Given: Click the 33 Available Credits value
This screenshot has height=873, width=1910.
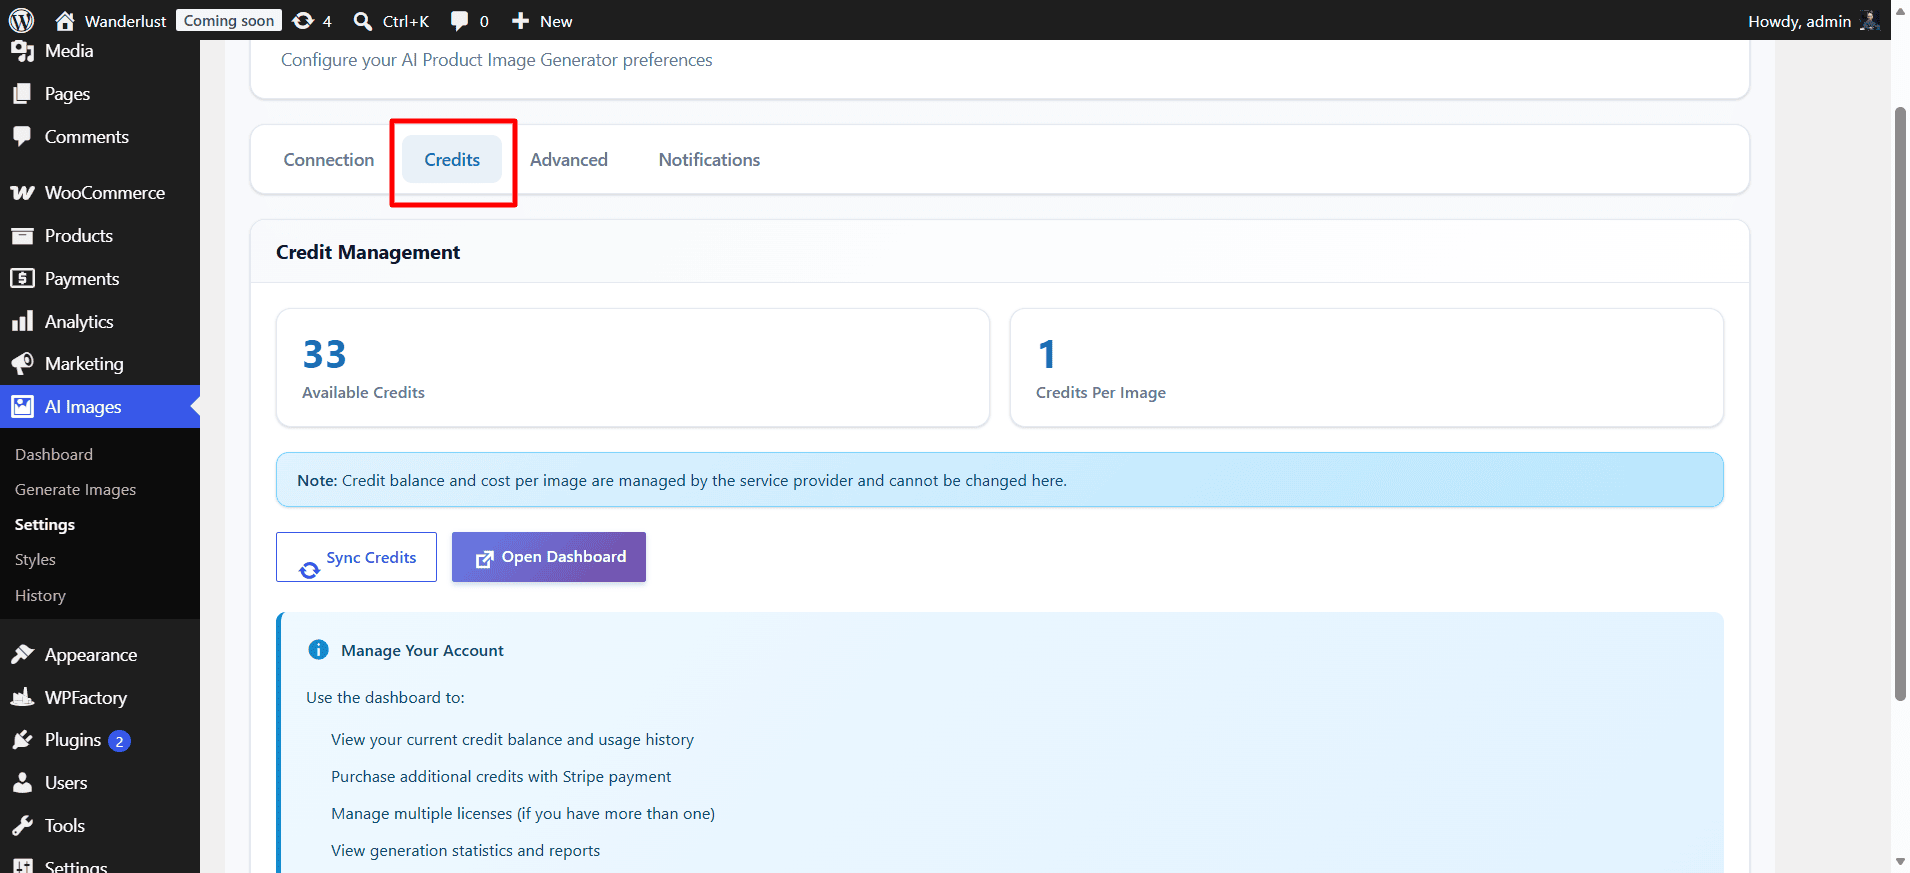Looking at the screenshot, I should (324, 354).
